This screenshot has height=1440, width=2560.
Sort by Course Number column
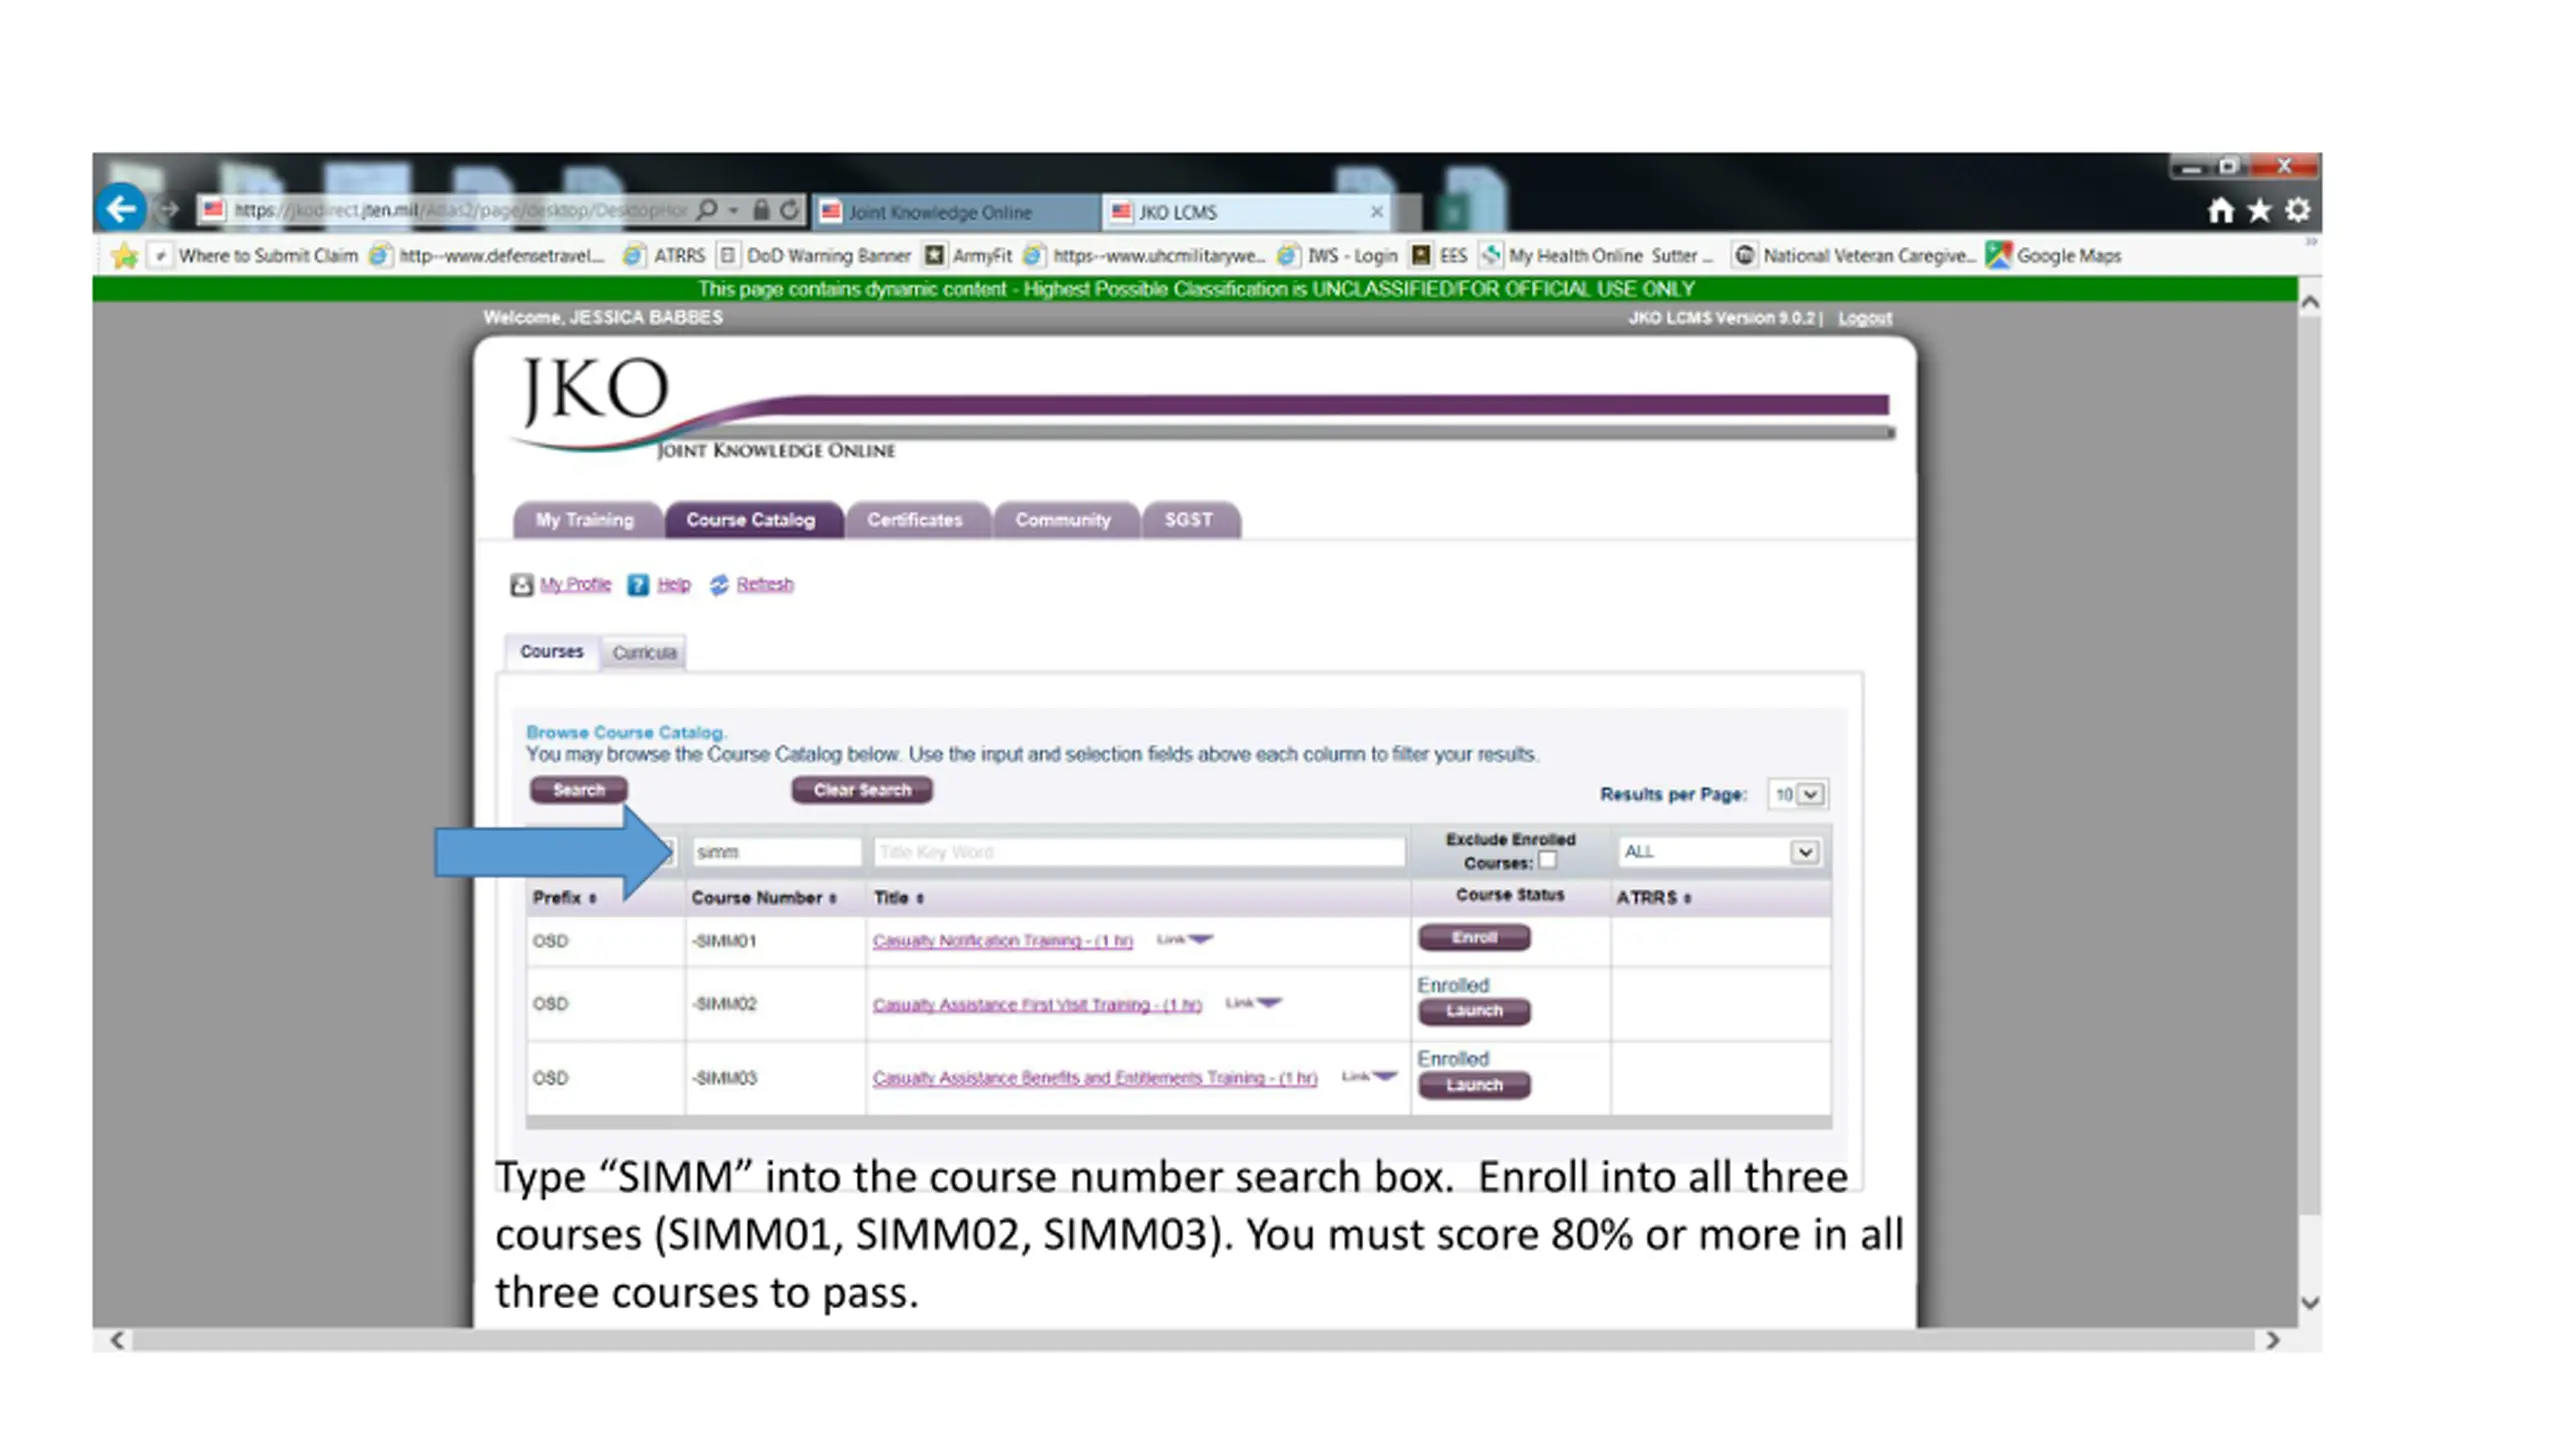(x=764, y=898)
